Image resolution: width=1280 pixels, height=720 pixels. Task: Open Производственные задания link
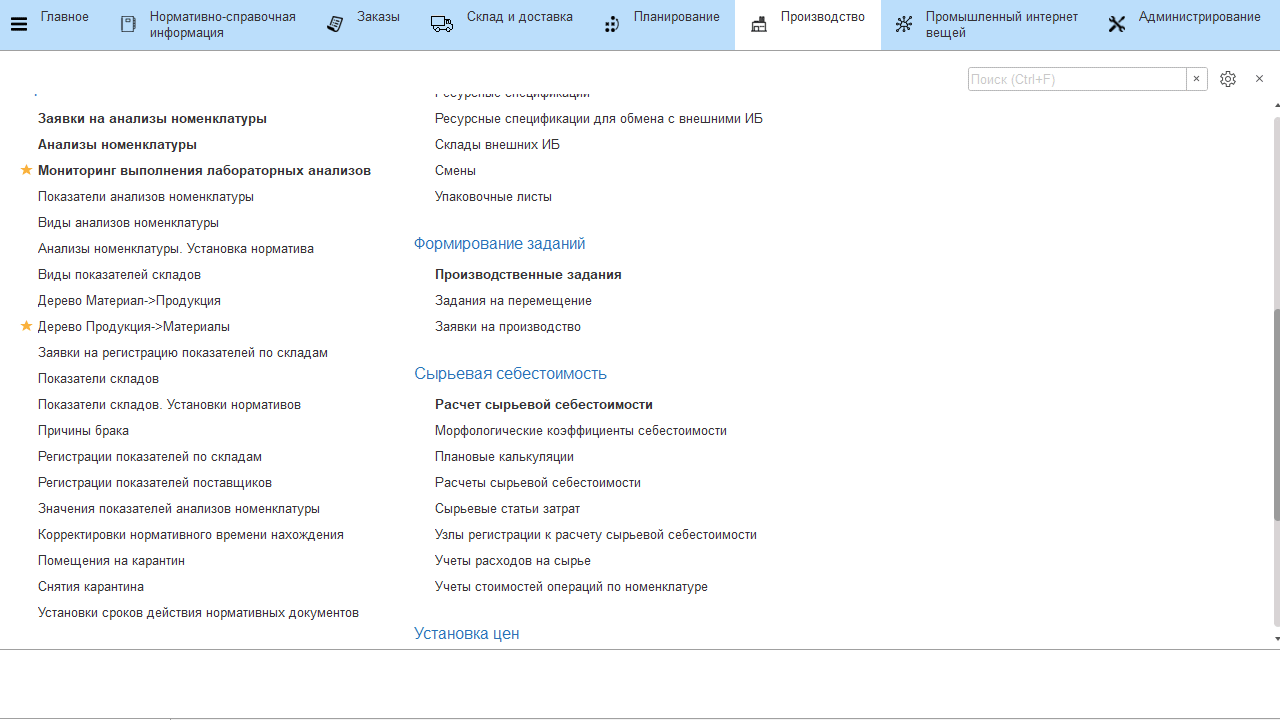point(528,275)
